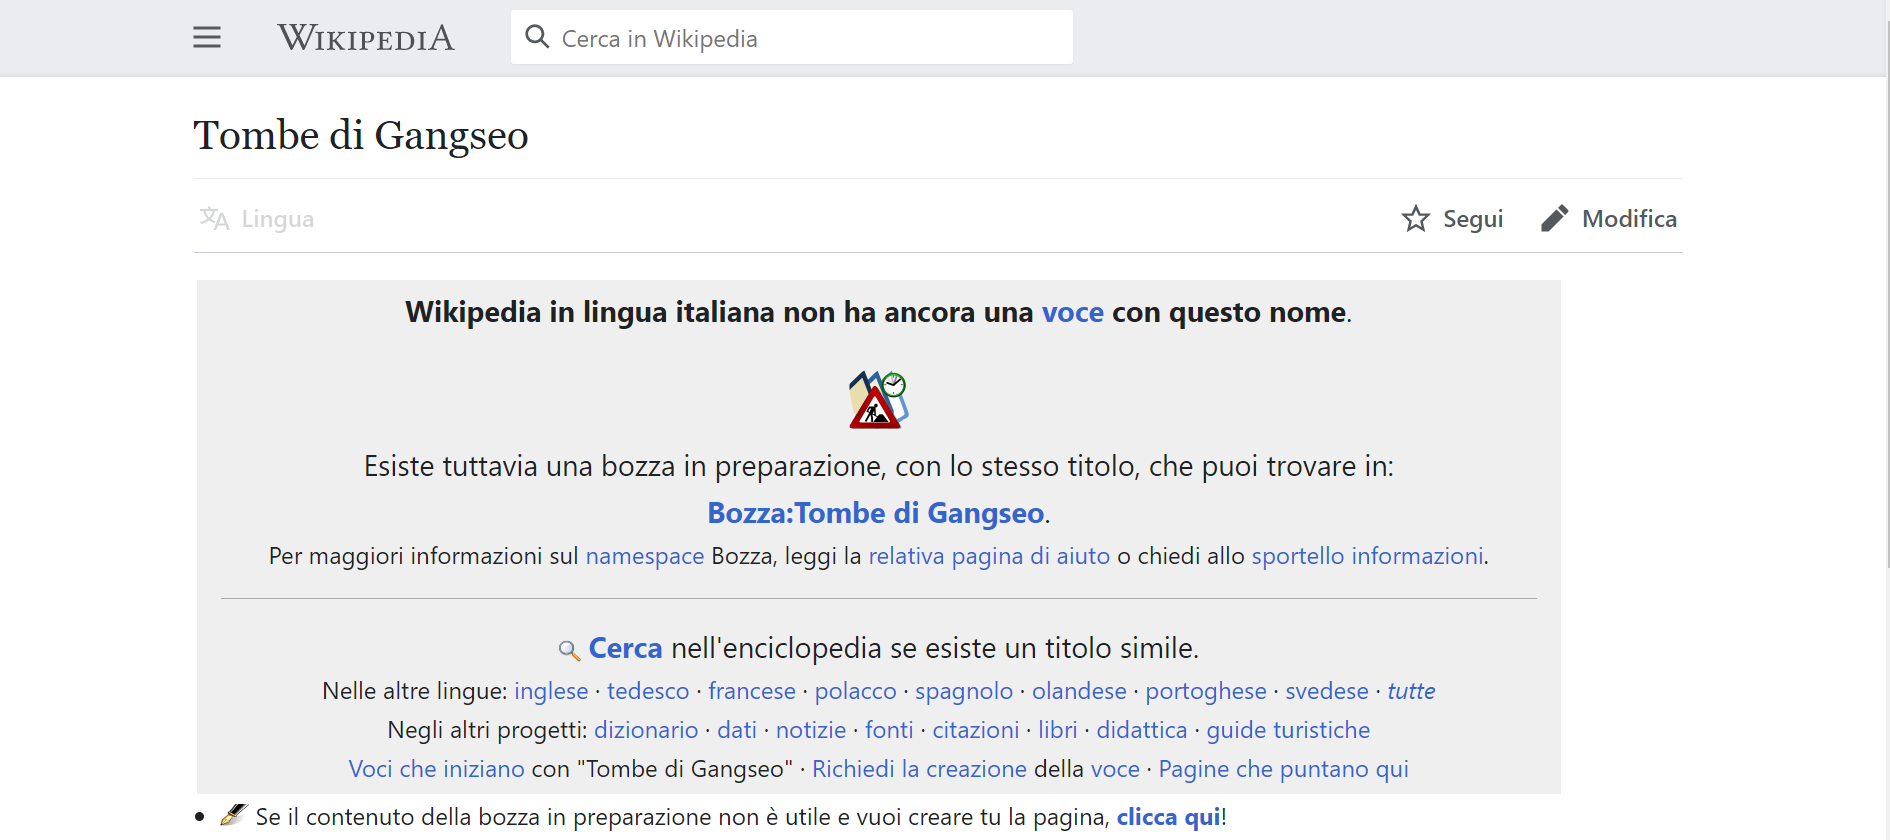Open the "guide turistiche" project link
This screenshot has height=840, width=1890.
(x=1288, y=730)
